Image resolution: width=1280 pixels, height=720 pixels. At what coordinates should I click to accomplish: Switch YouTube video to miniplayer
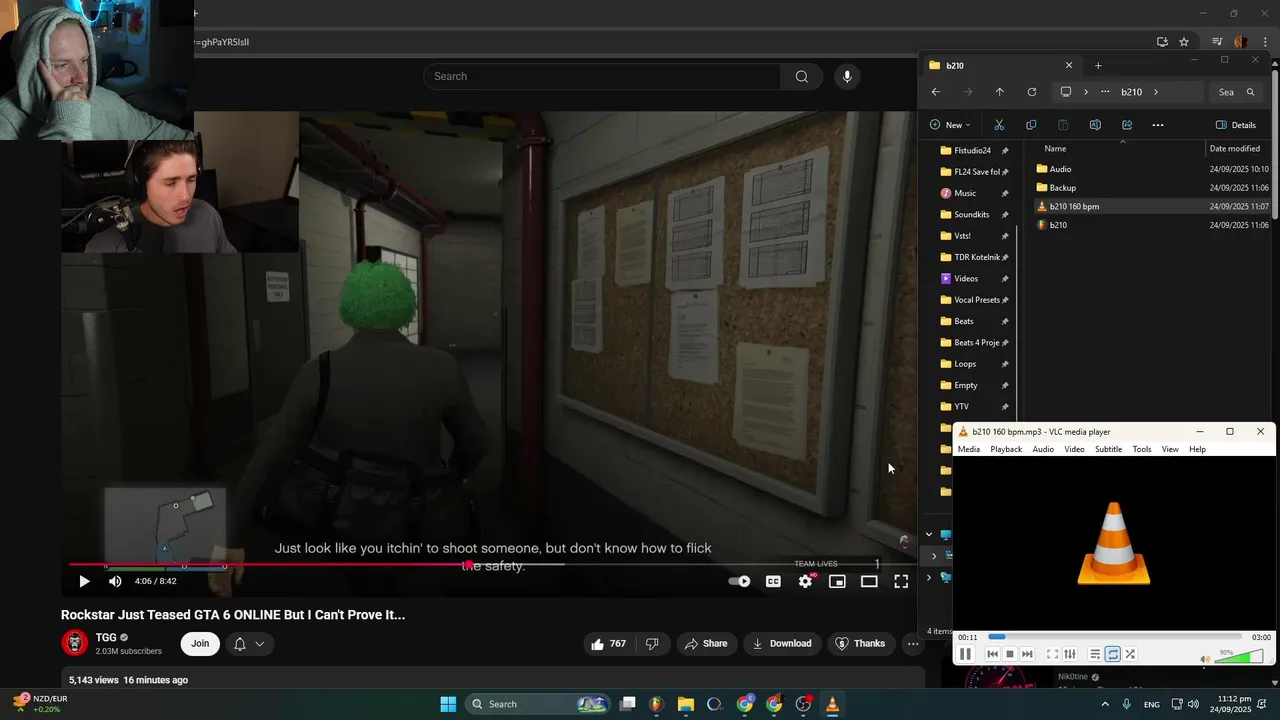tap(837, 581)
